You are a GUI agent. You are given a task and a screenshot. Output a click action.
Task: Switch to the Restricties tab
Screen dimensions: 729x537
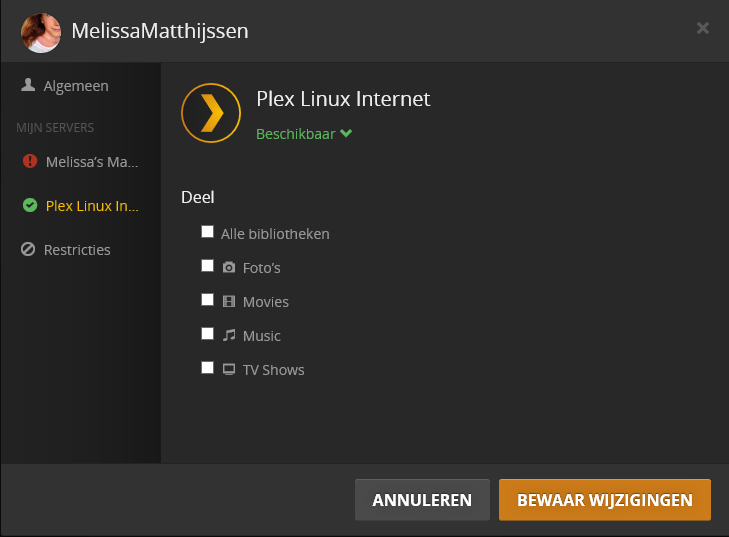(x=77, y=249)
